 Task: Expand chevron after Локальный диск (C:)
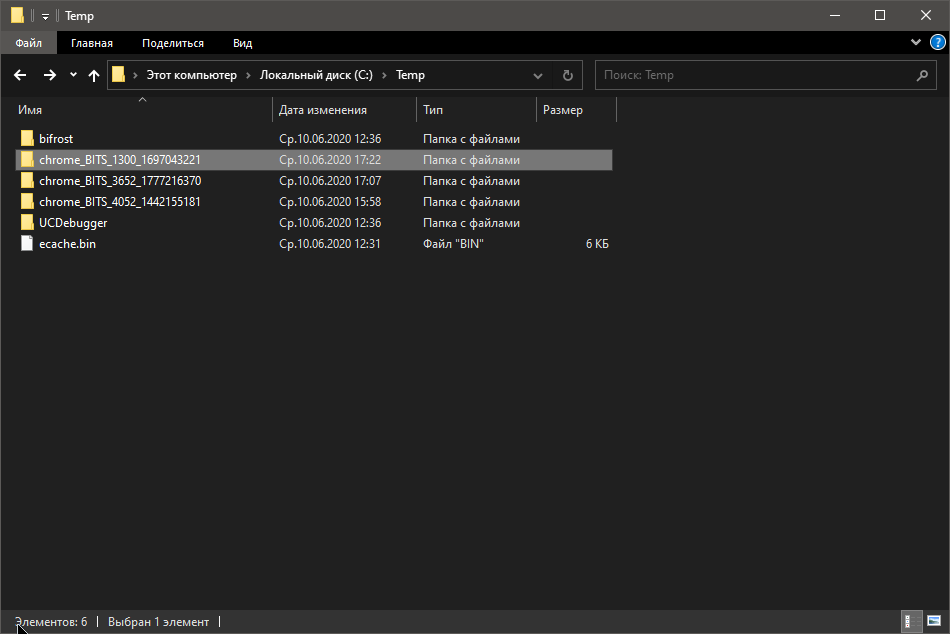tap(384, 75)
